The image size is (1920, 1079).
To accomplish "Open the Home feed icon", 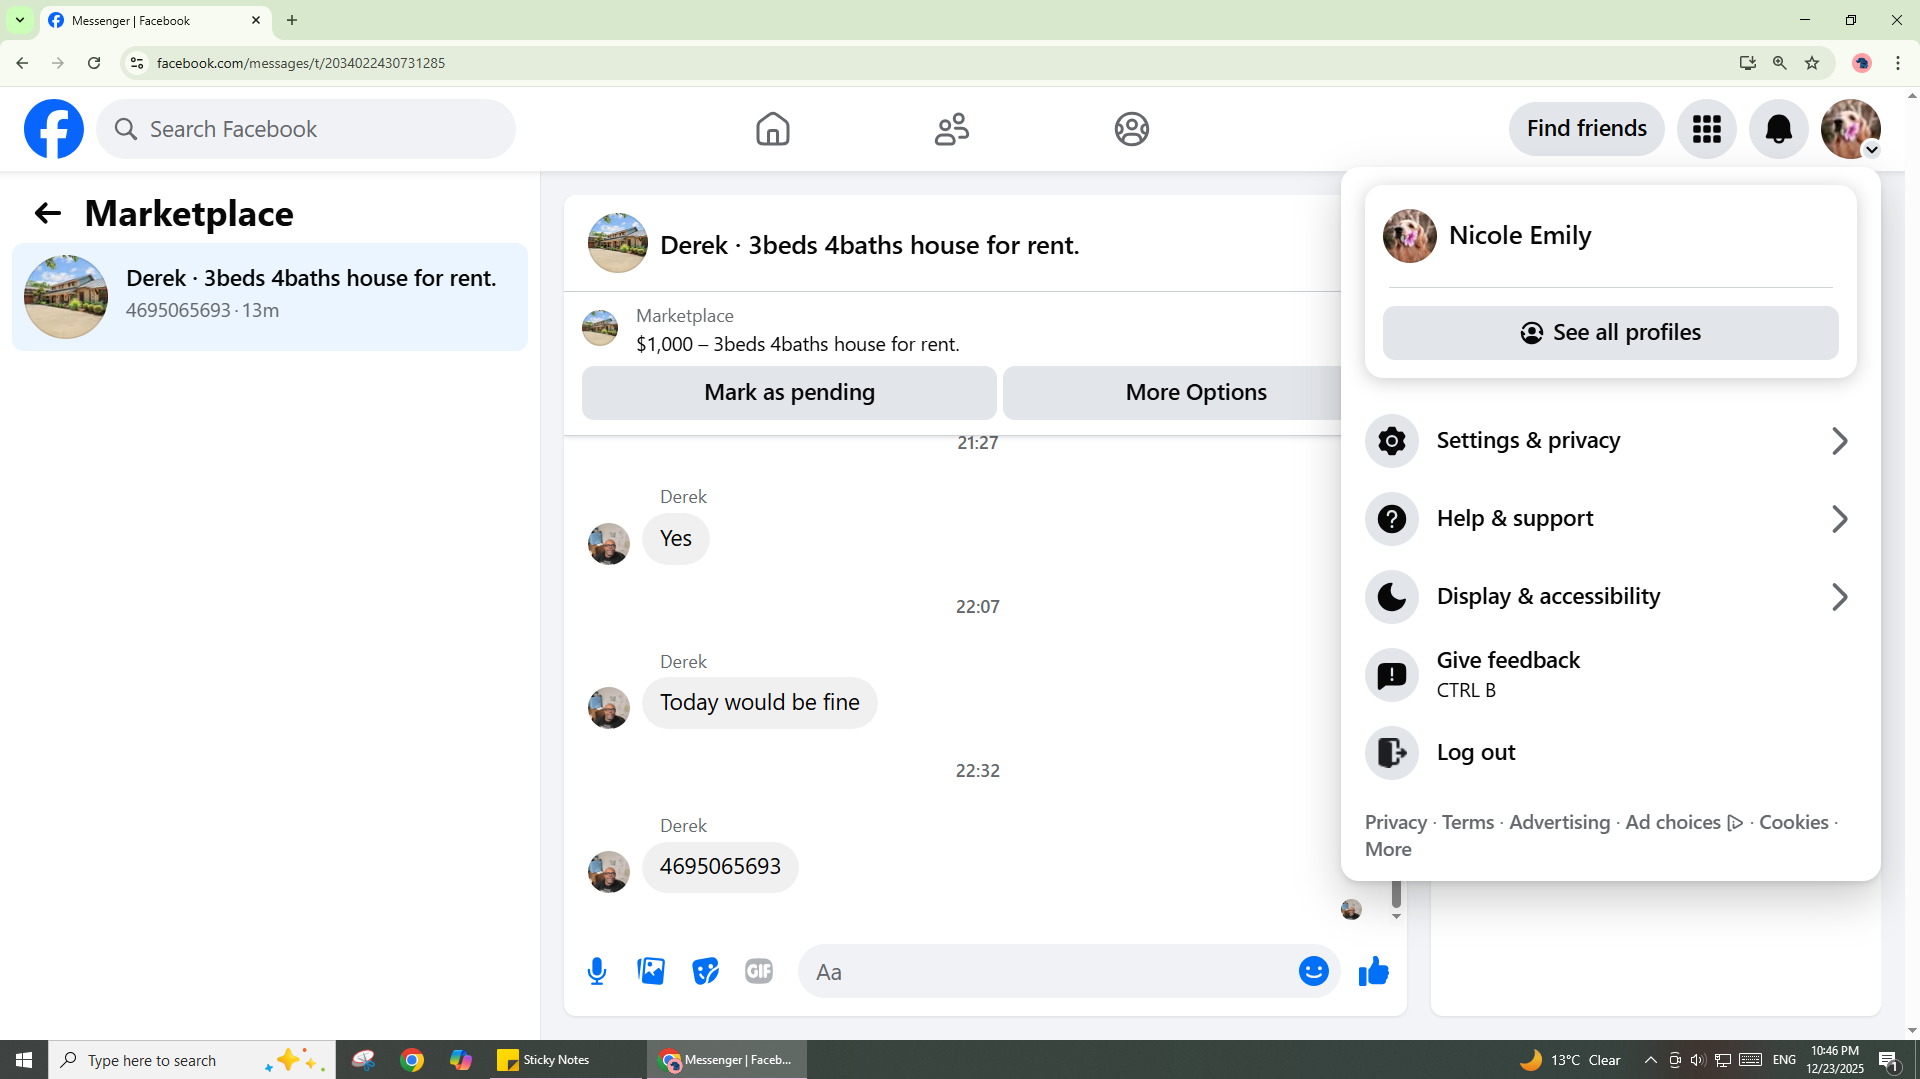I will 772,129.
